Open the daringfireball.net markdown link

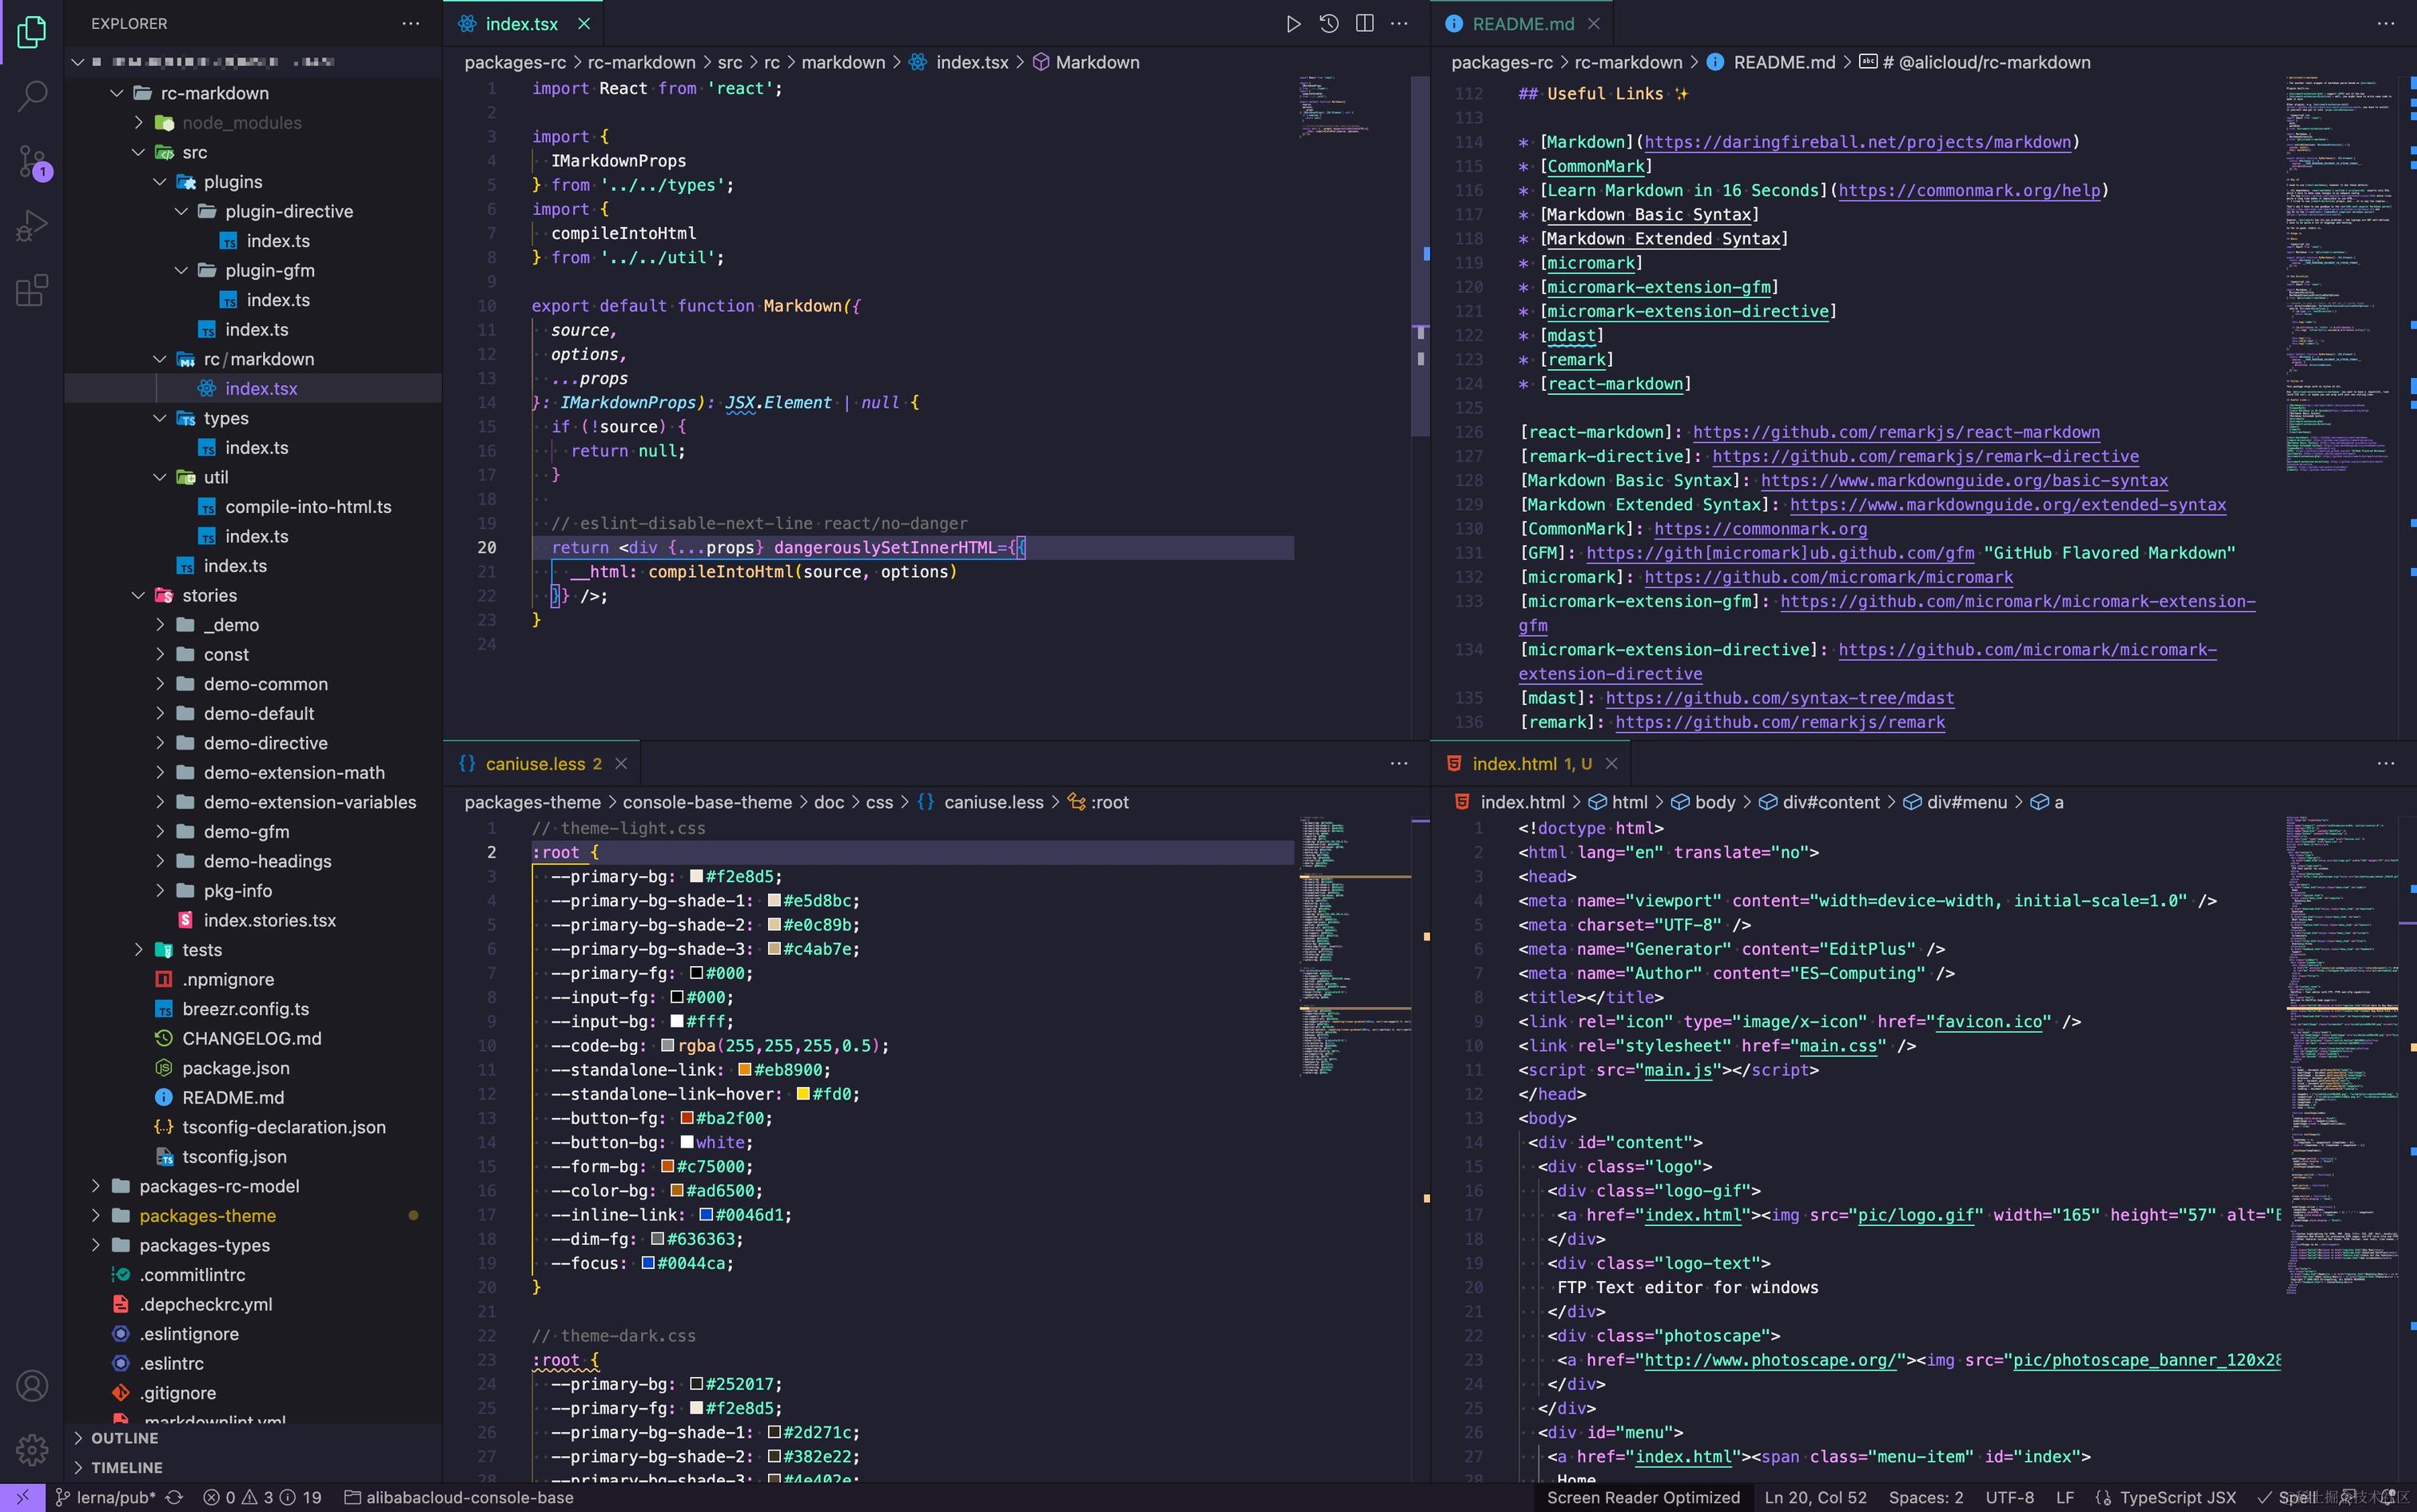tap(1857, 142)
